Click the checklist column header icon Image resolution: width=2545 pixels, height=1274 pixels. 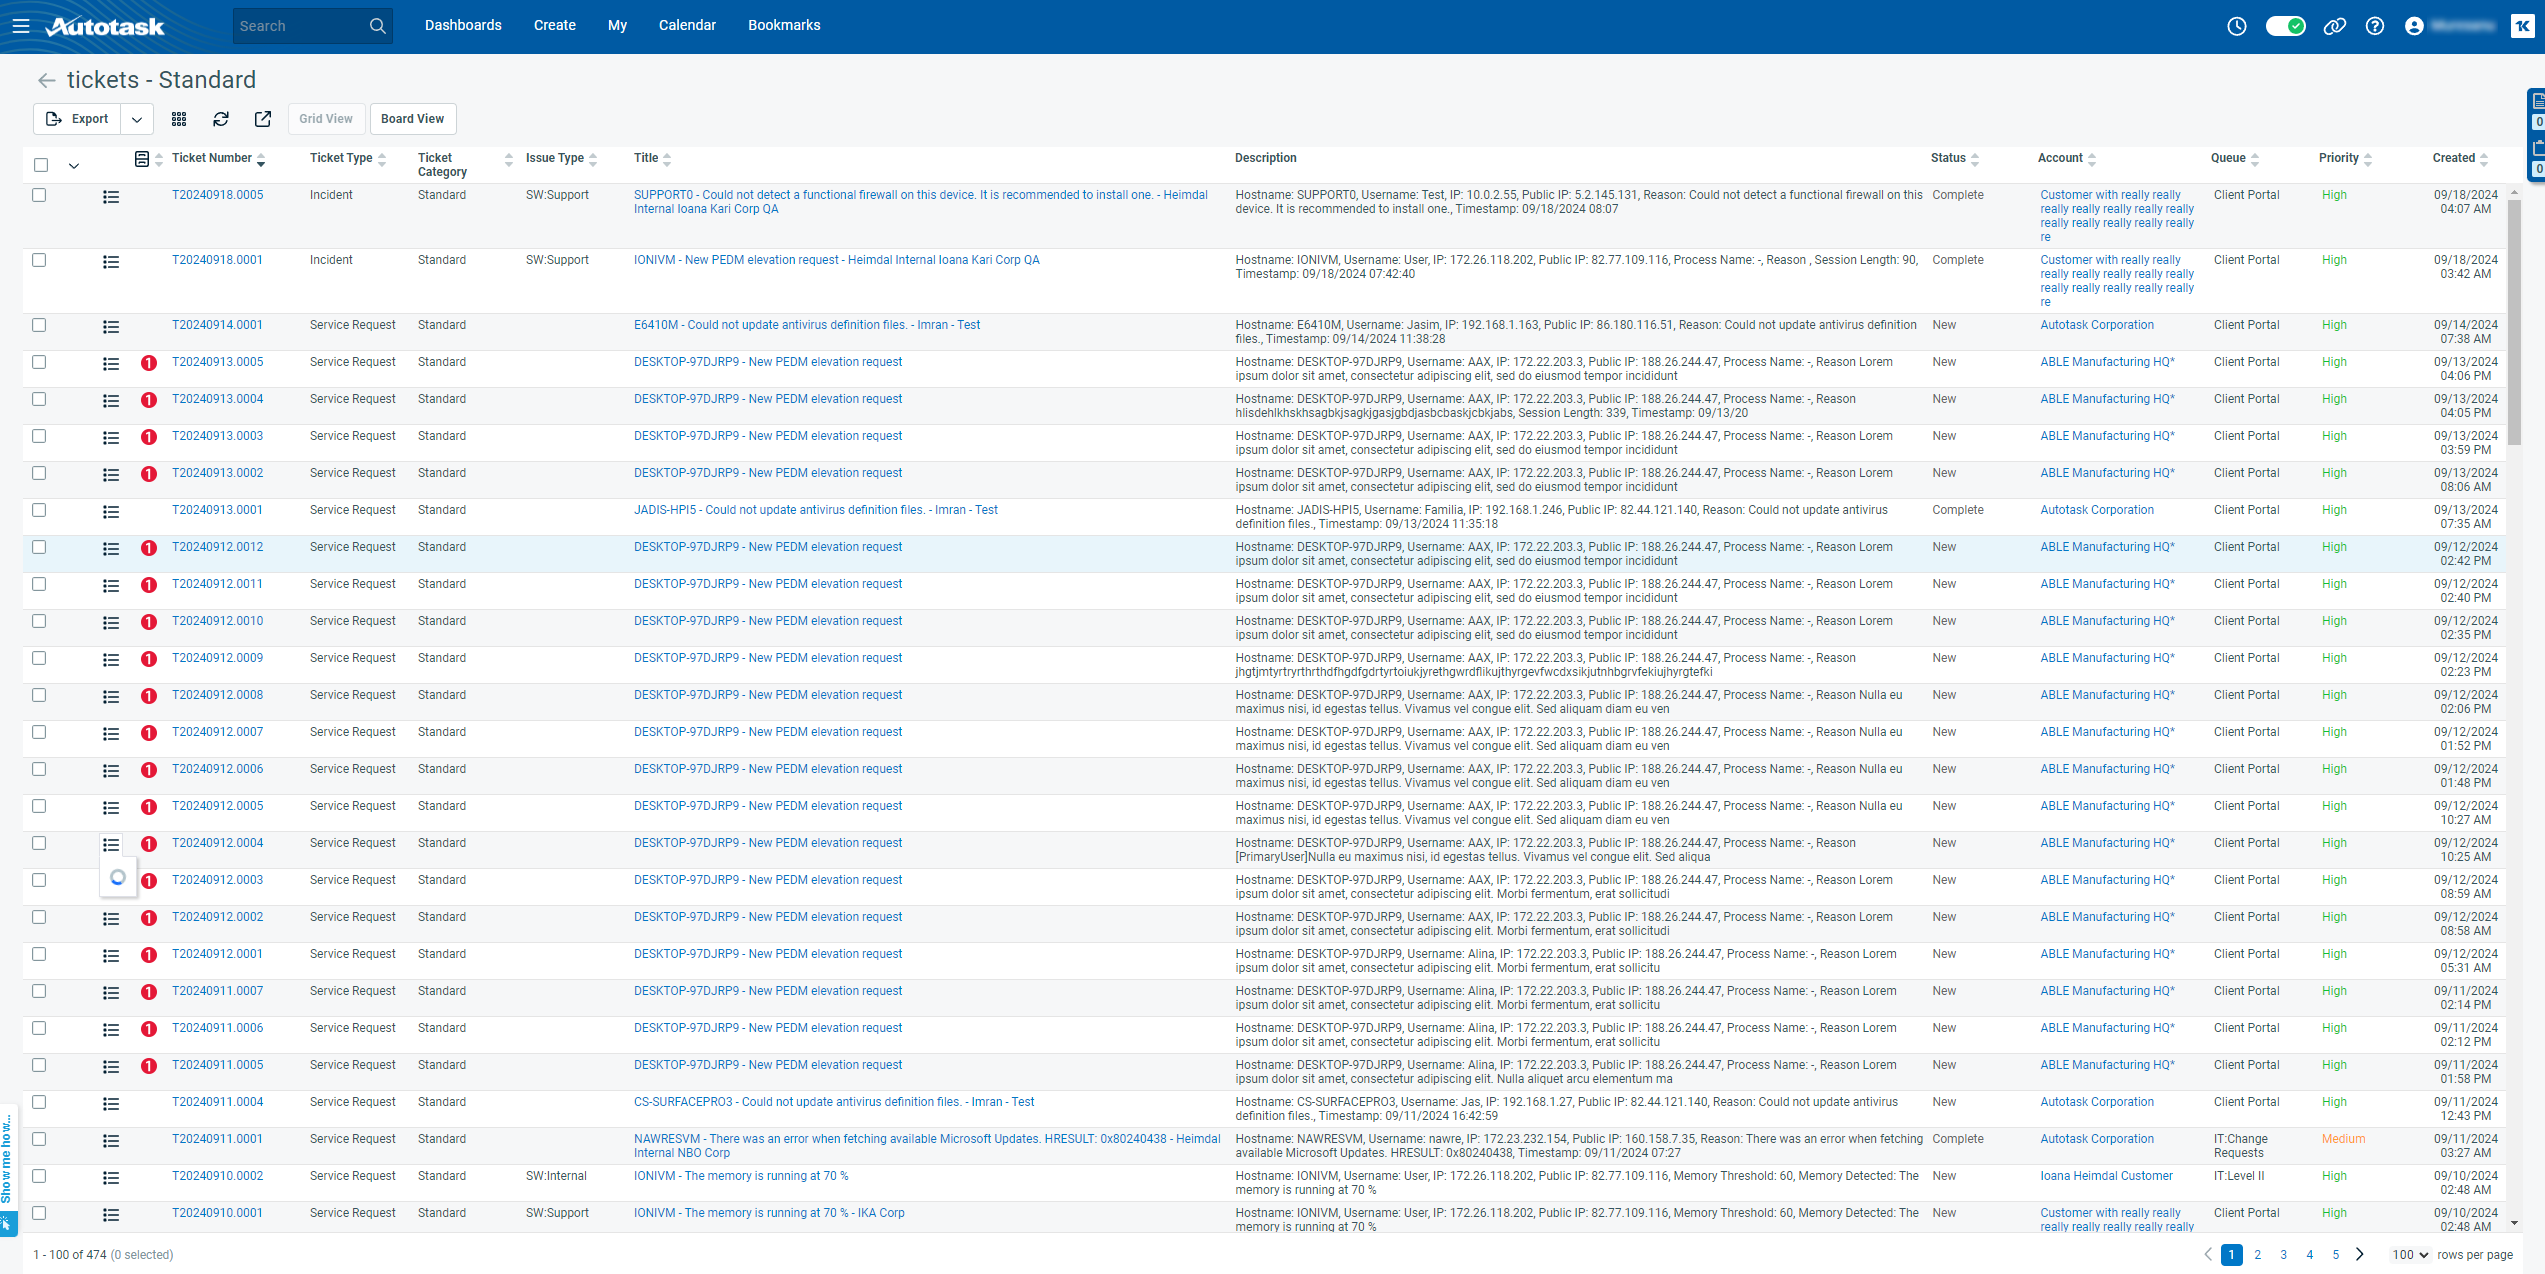pyautogui.click(x=142, y=159)
